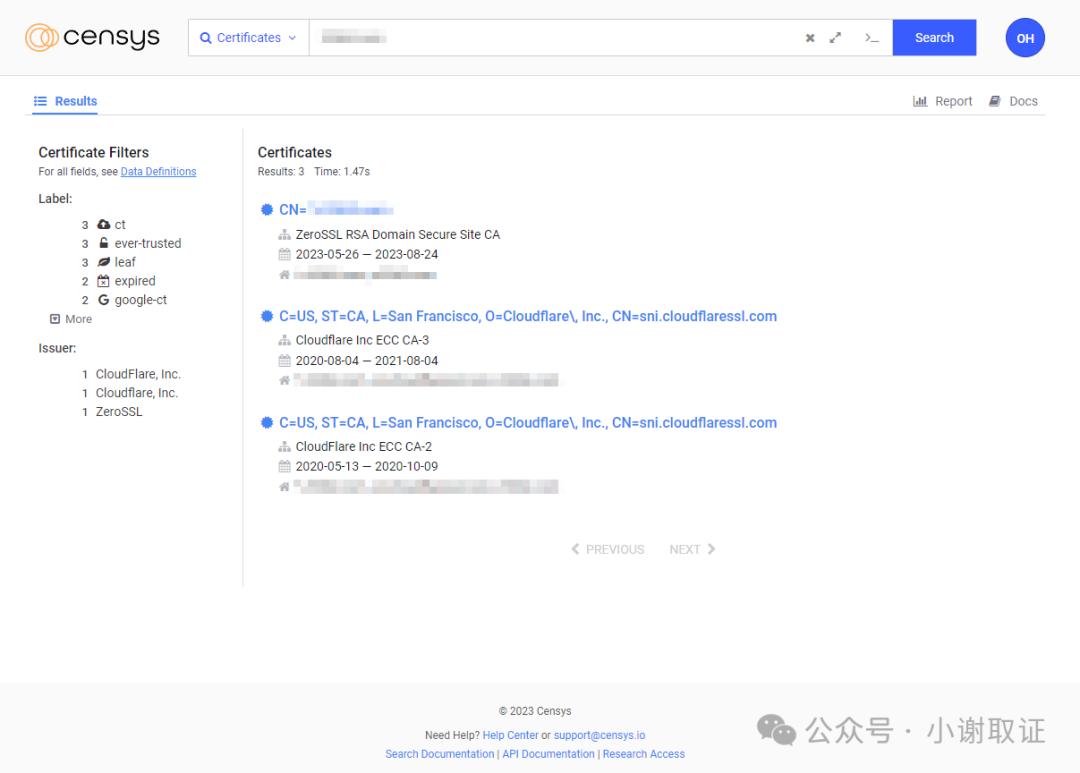This screenshot has width=1080, height=773.
Task: Click the issuer icon beside Cloudflare Inc ECC CA-3
Action: pyautogui.click(x=284, y=340)
